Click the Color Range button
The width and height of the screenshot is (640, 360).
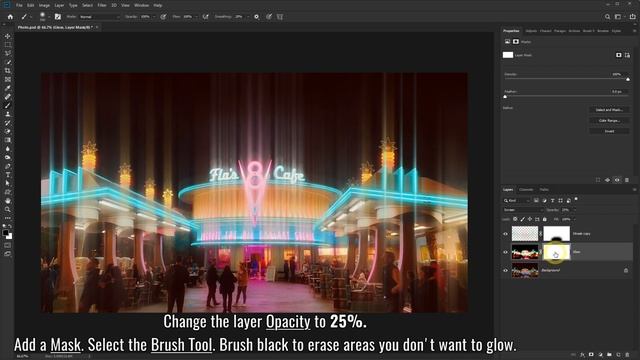tap(609, 120)
